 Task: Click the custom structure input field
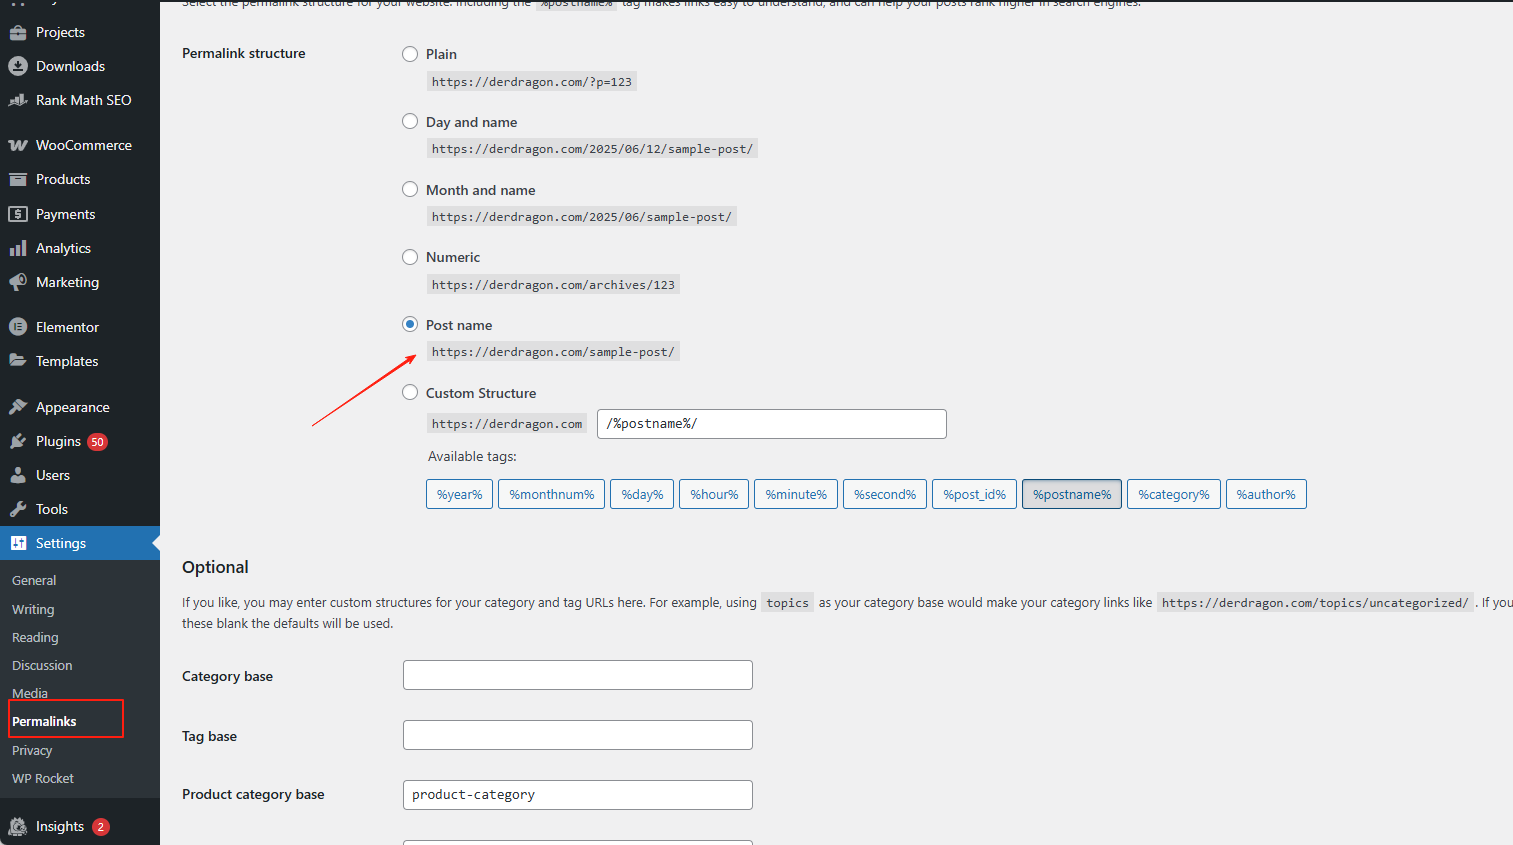tap(771, 424)
